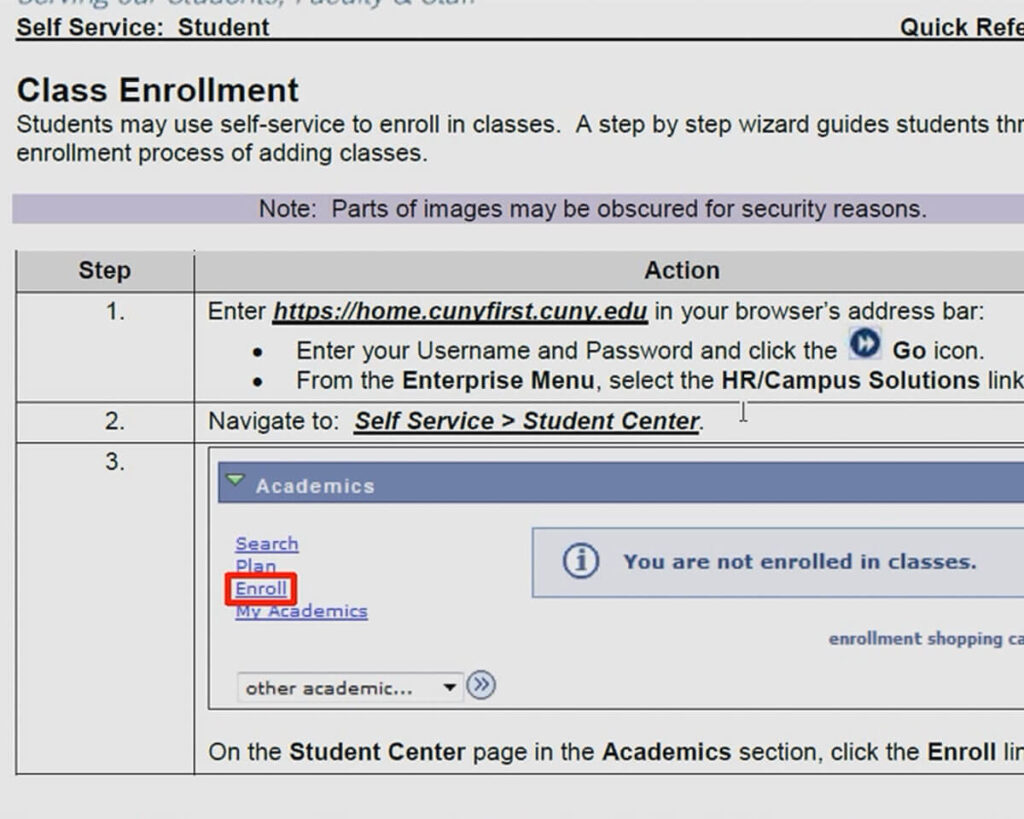Click the home.cunyfirst.cuny.edu URL
1024x819 pixels.
coord(460,311)
